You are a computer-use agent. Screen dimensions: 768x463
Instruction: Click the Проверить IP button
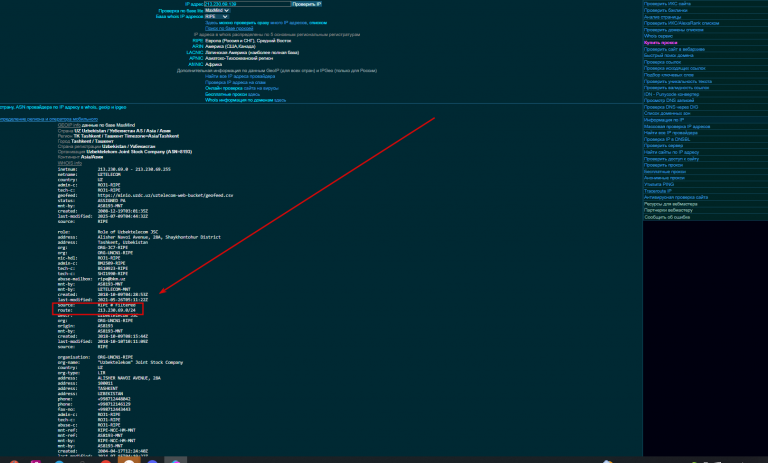pos(307,4)
